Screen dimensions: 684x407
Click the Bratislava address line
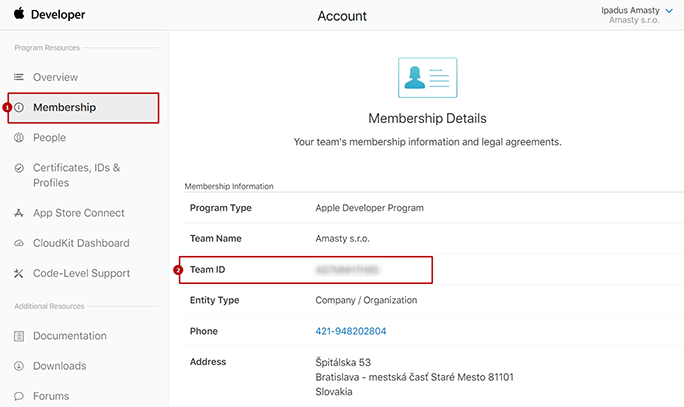tap(414, 377)
